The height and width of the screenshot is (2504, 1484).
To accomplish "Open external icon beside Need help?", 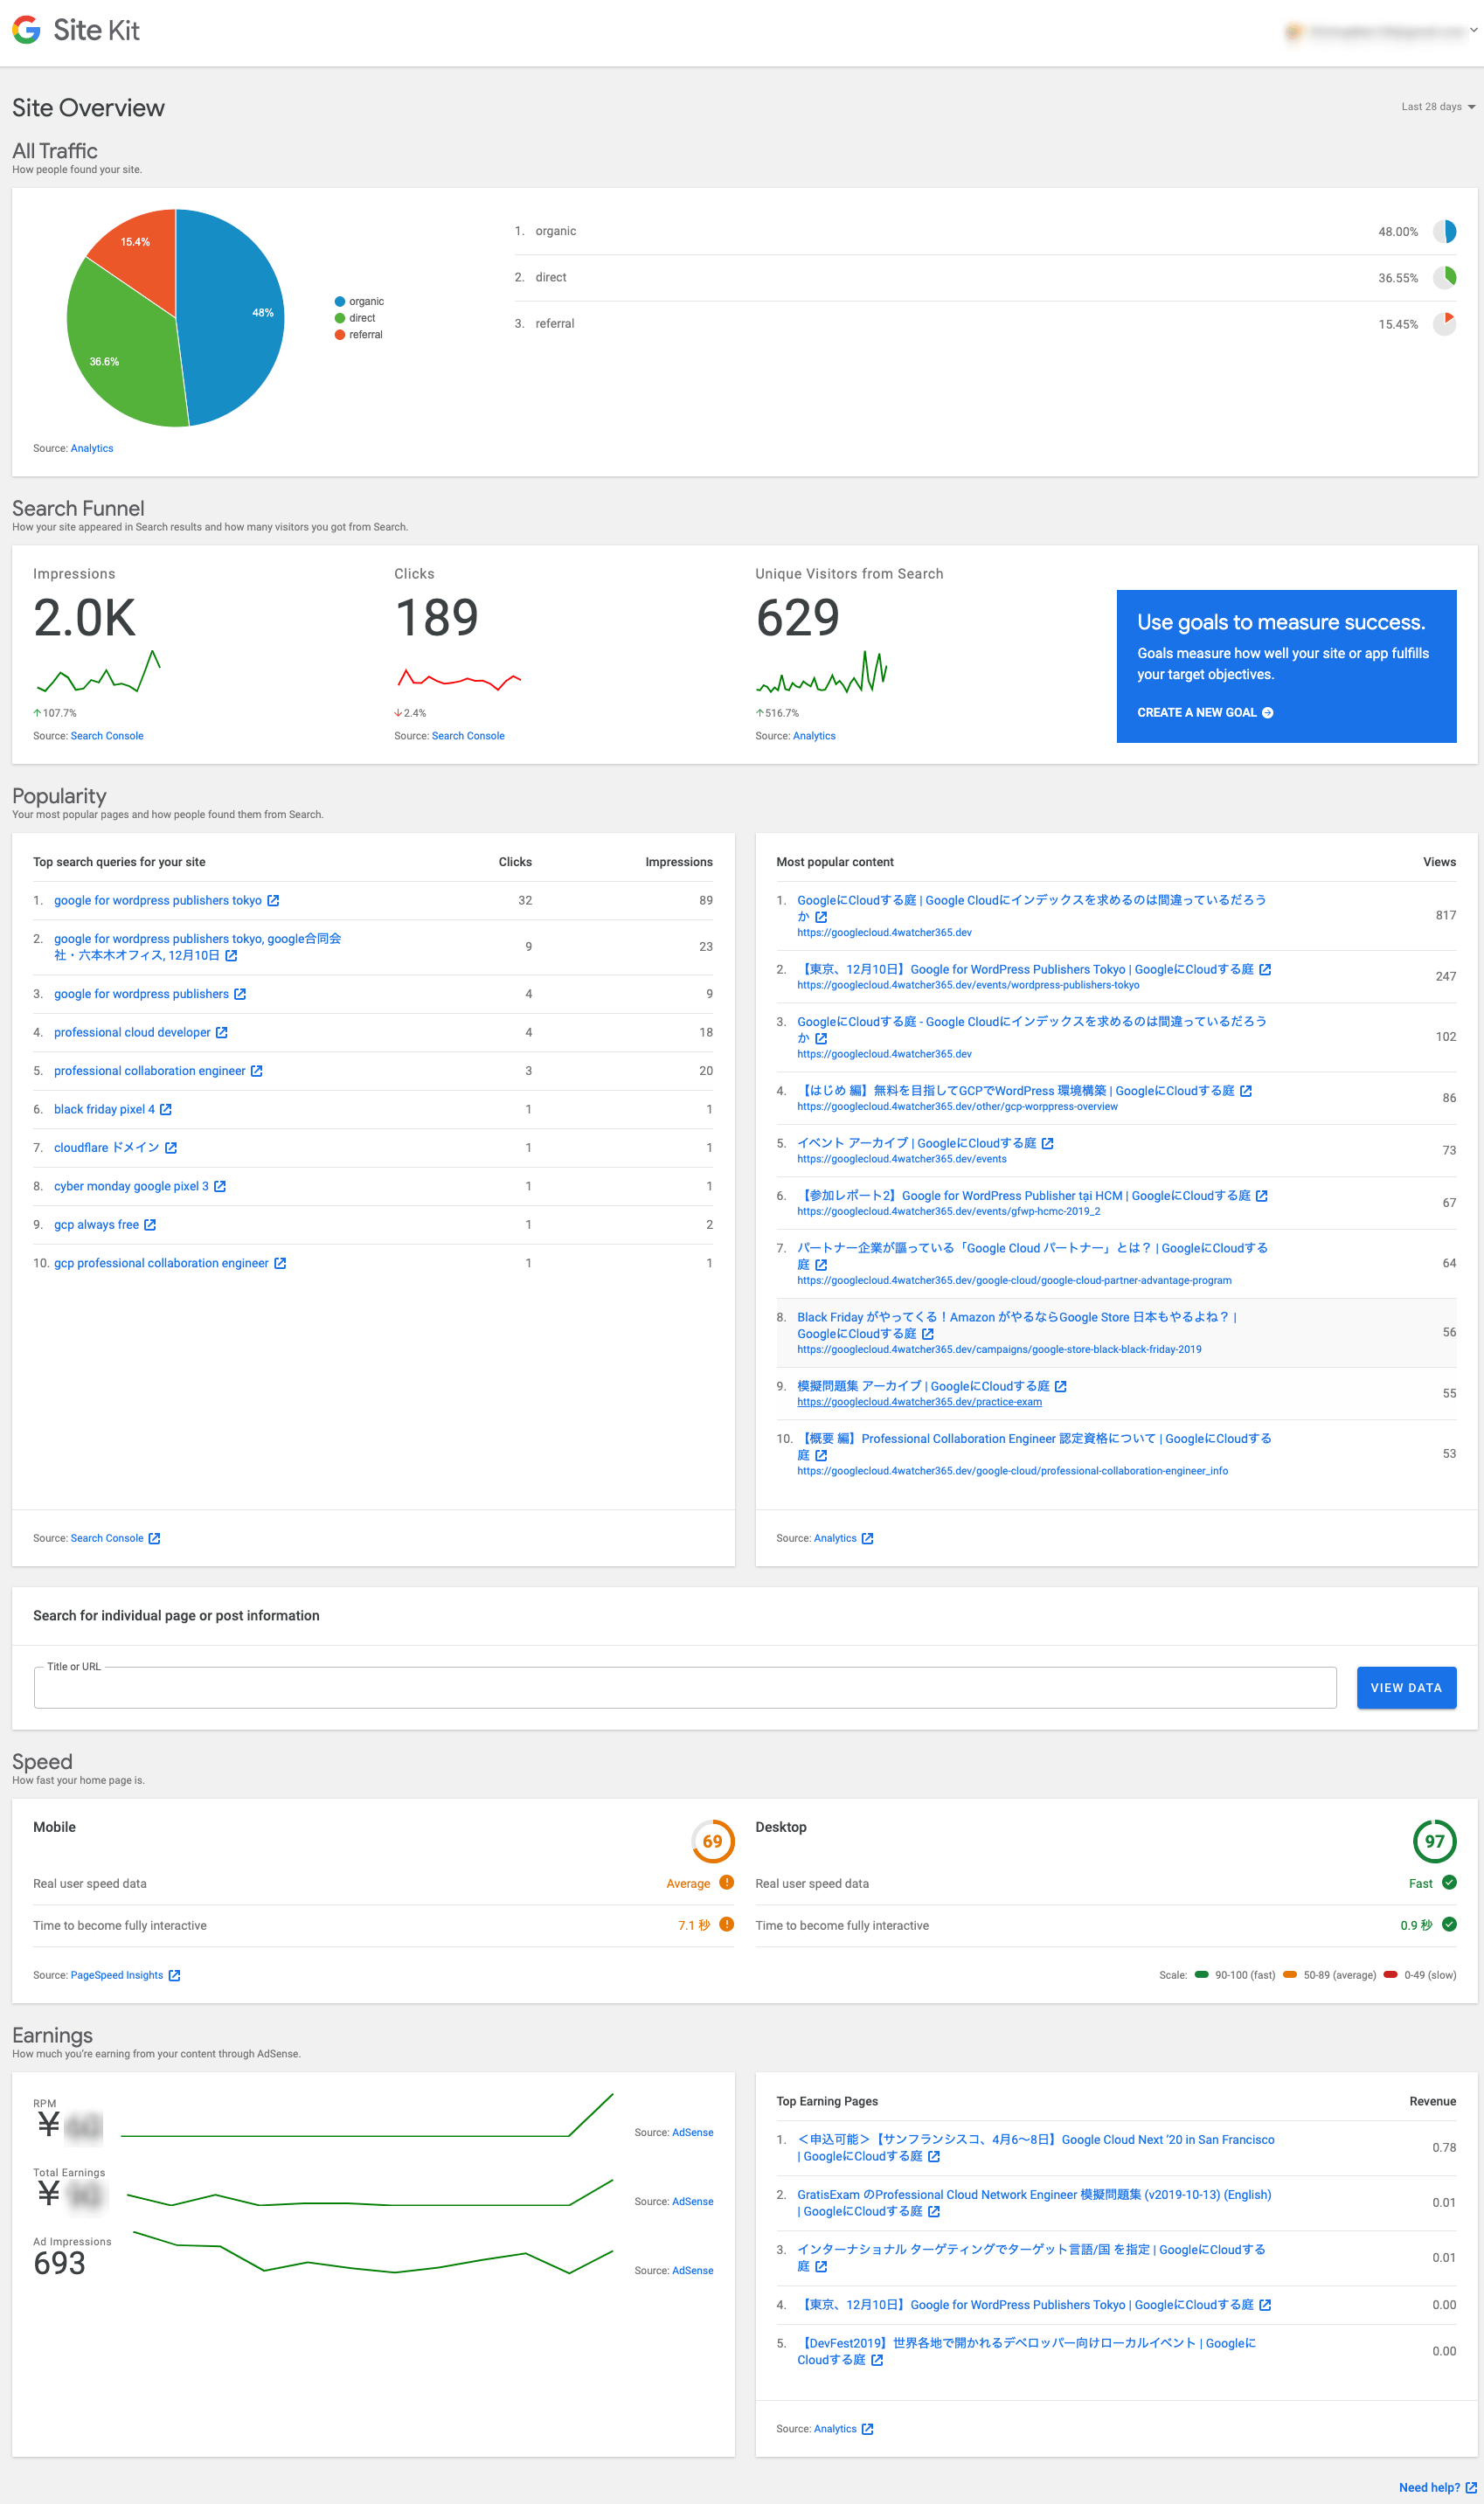I will [x=1471, y=2488].
